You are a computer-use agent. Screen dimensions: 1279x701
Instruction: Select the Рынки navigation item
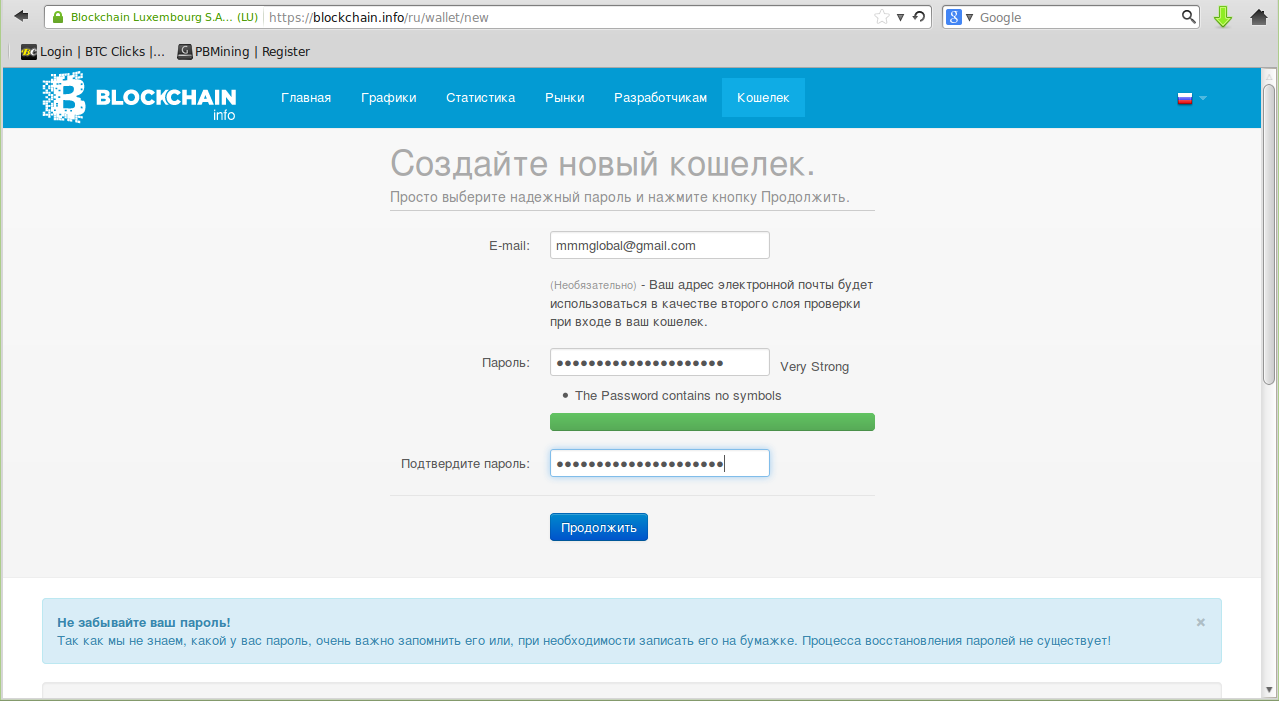564,97
